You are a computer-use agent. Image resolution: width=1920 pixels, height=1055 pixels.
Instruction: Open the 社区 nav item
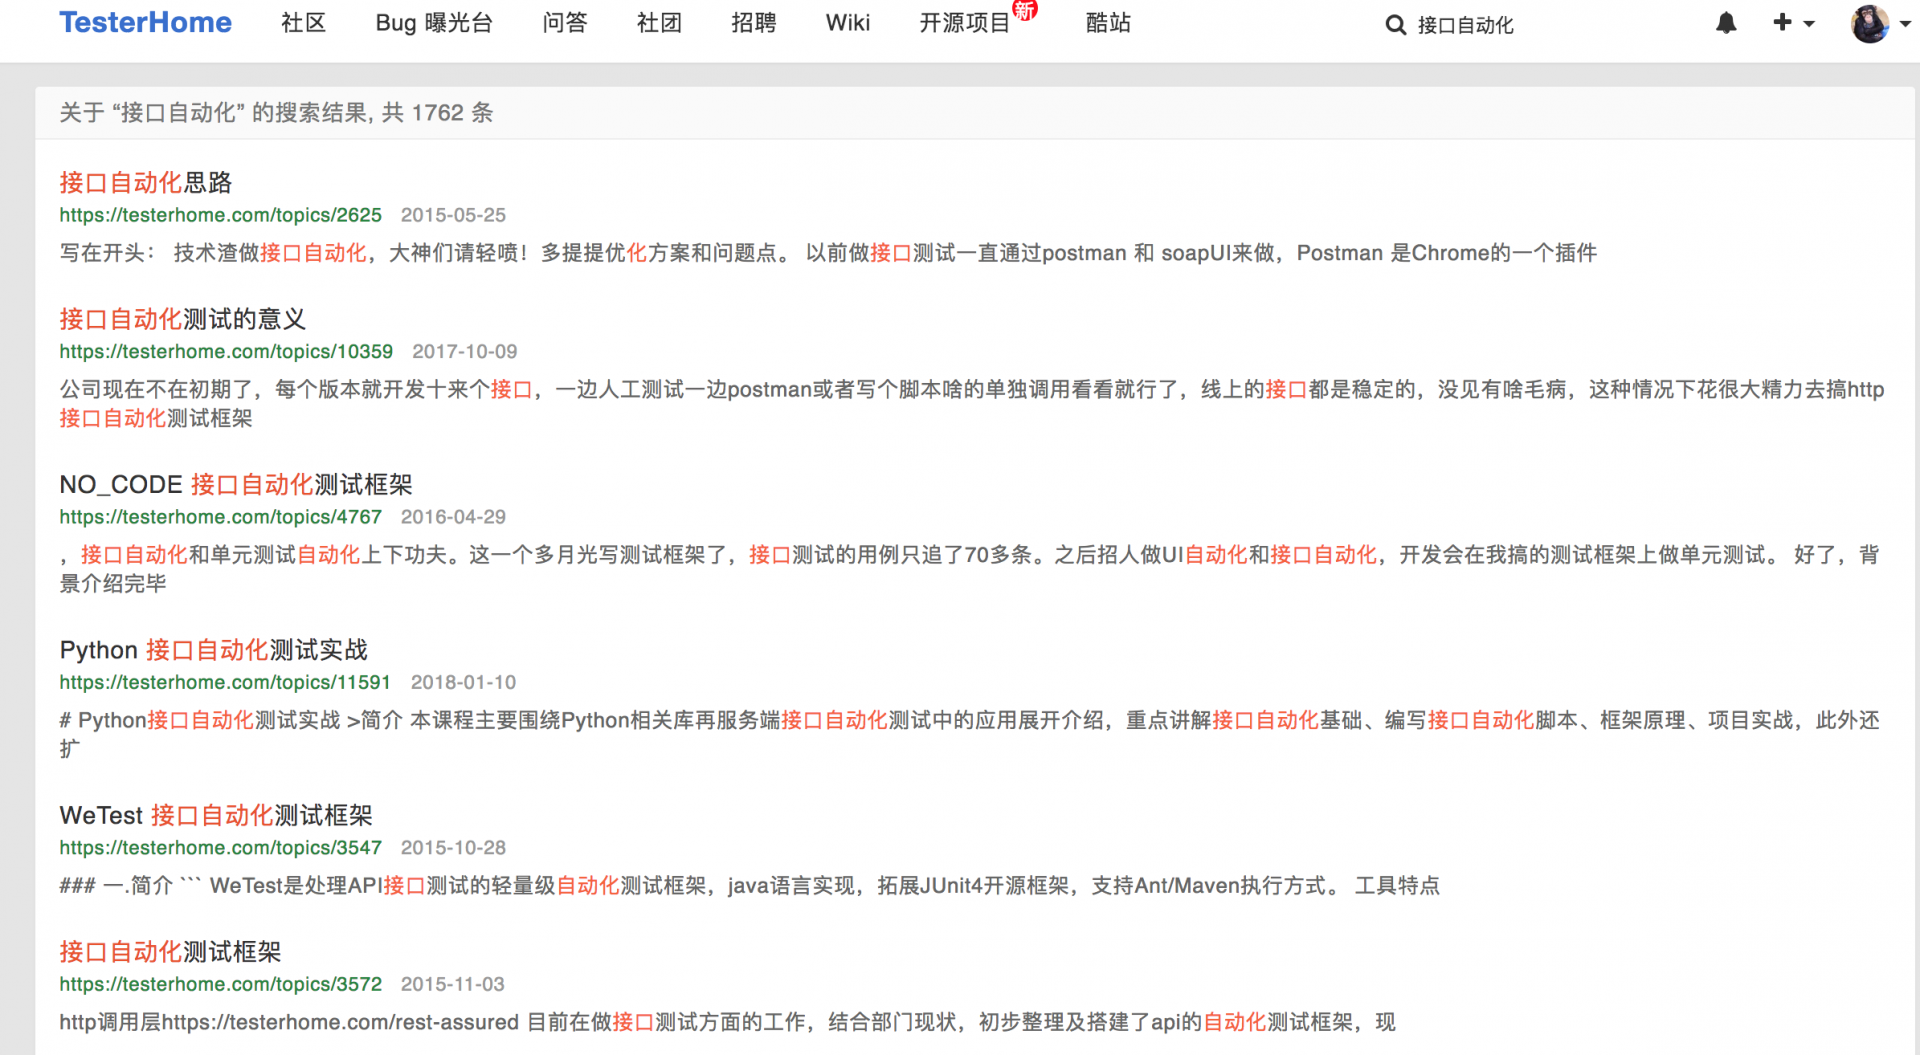point(304,23)
